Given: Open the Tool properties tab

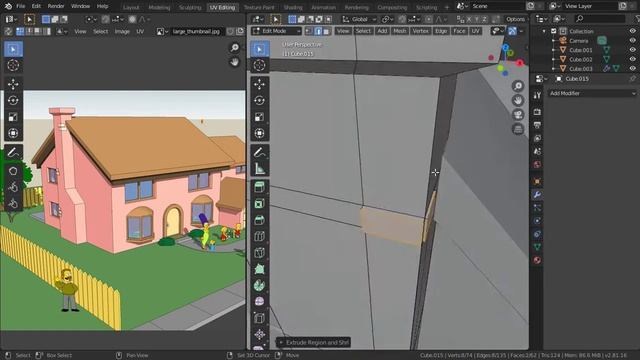Looking at the screenshot, I should (537, 95).
